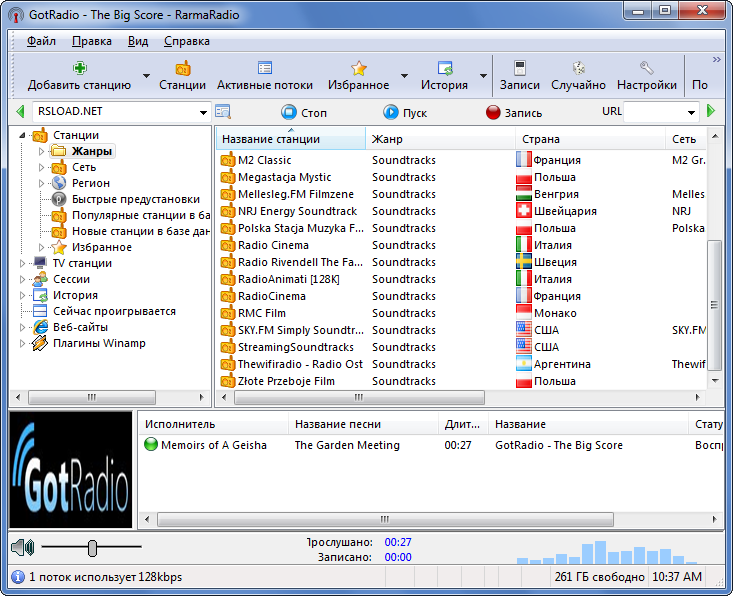Open the Stations toolbar icon

tap(182, 68)
